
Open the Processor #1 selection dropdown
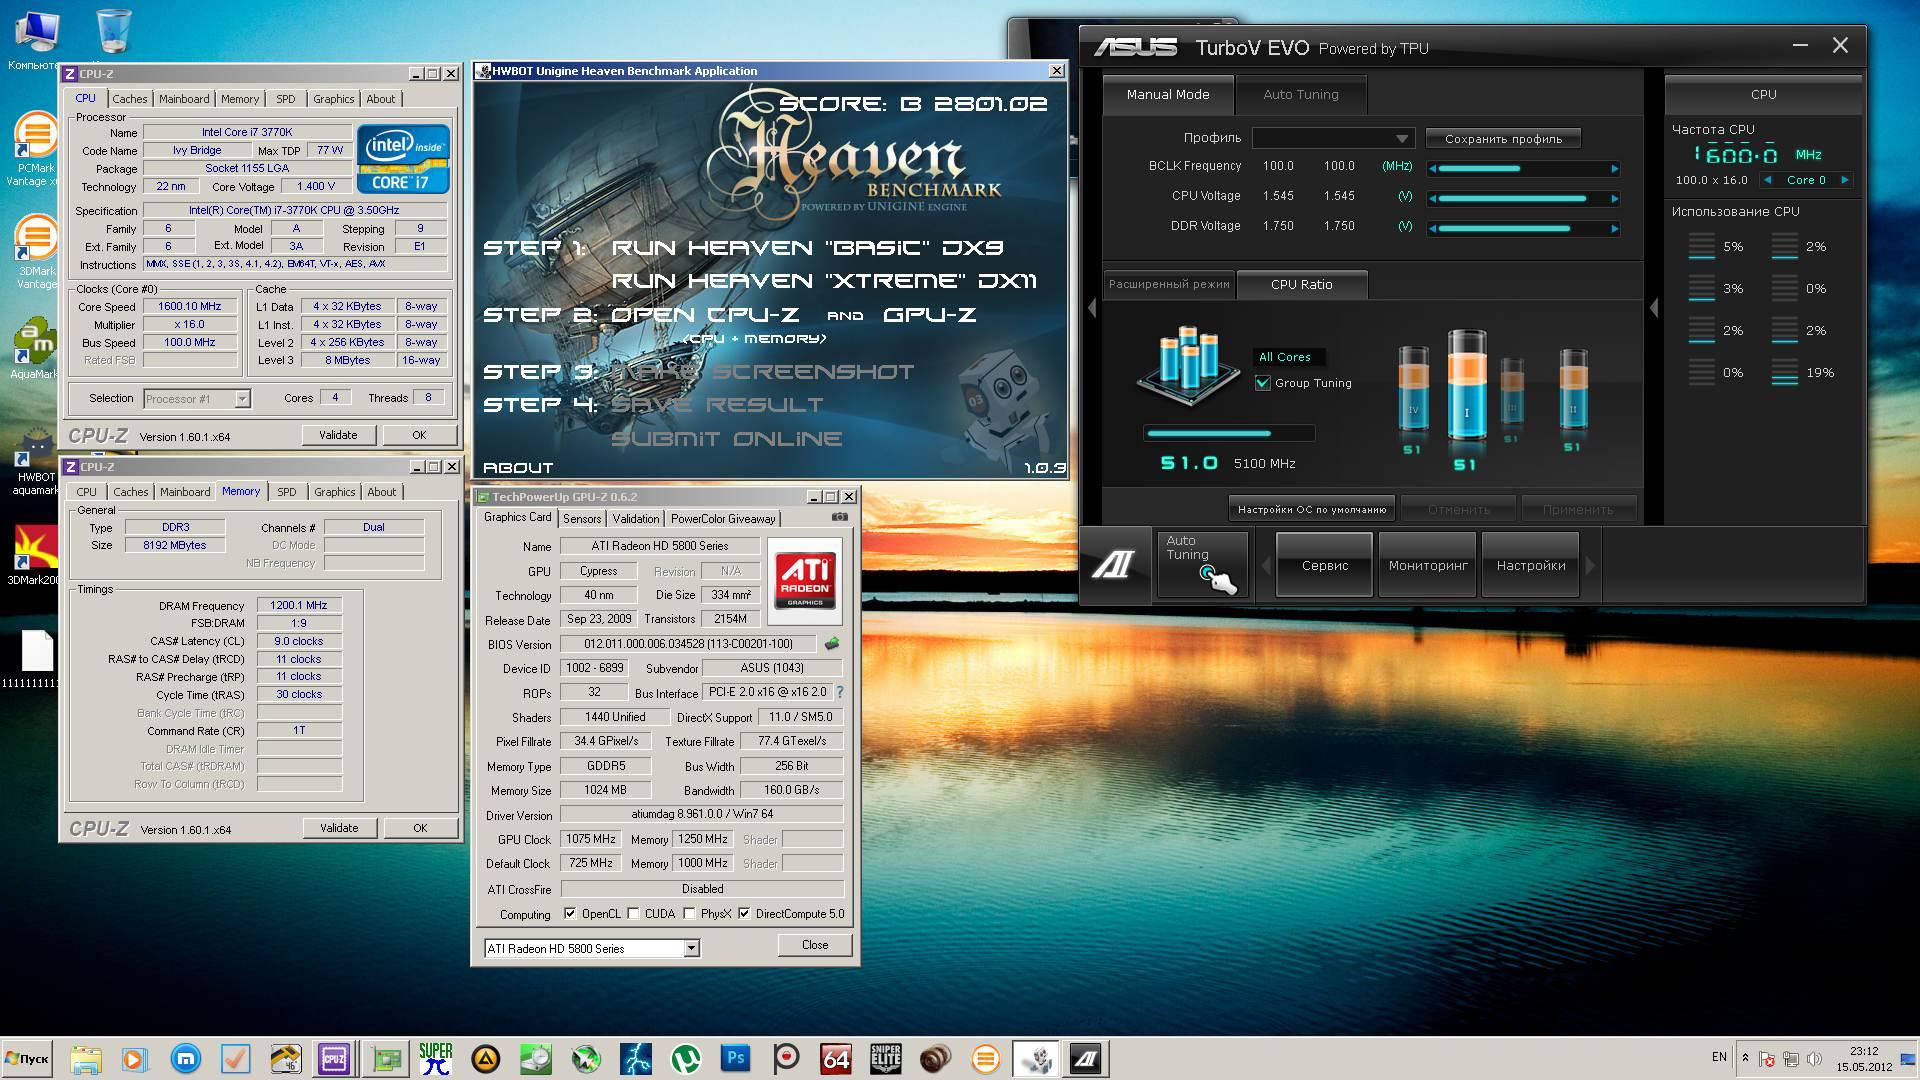click(x=197, y=398)
